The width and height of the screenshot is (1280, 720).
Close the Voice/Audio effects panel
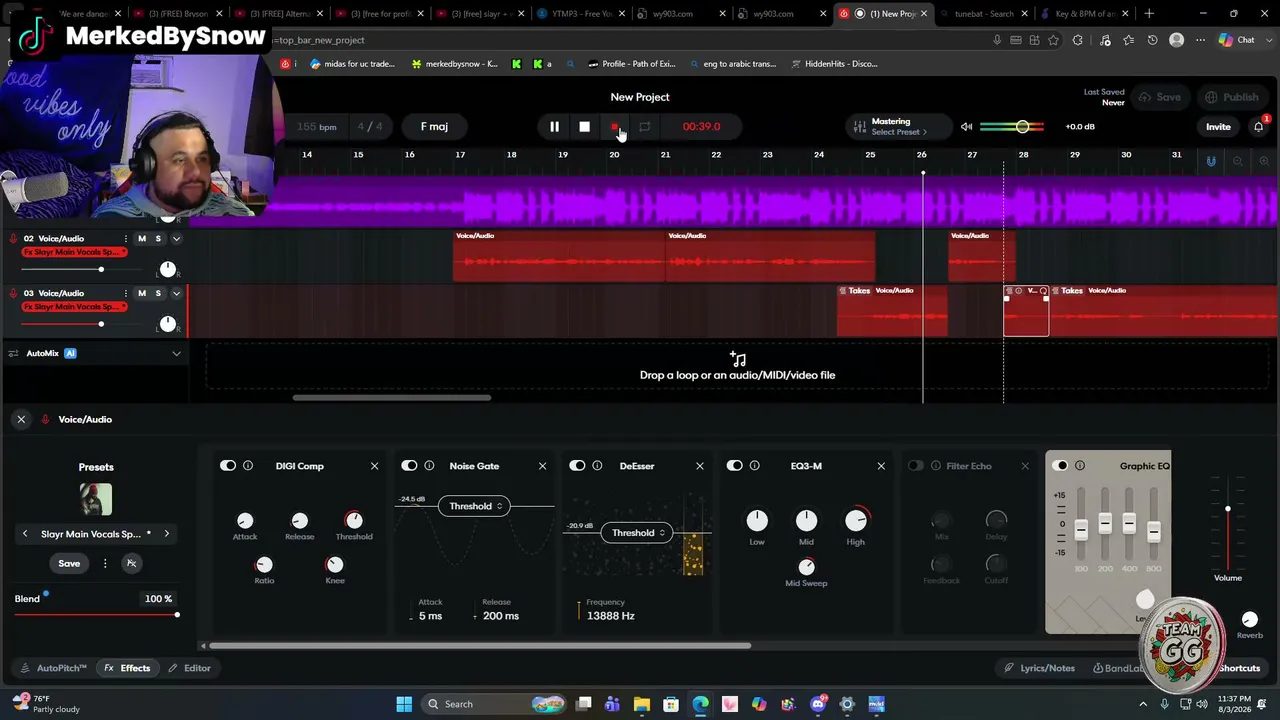tap(21, 419)
